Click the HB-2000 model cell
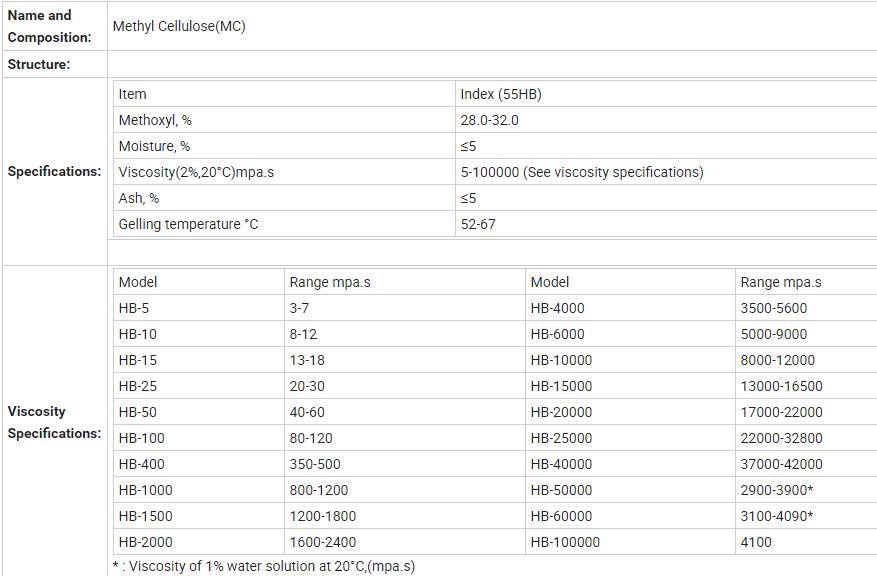This screenshot has width=877, height=576. [145, 542]
